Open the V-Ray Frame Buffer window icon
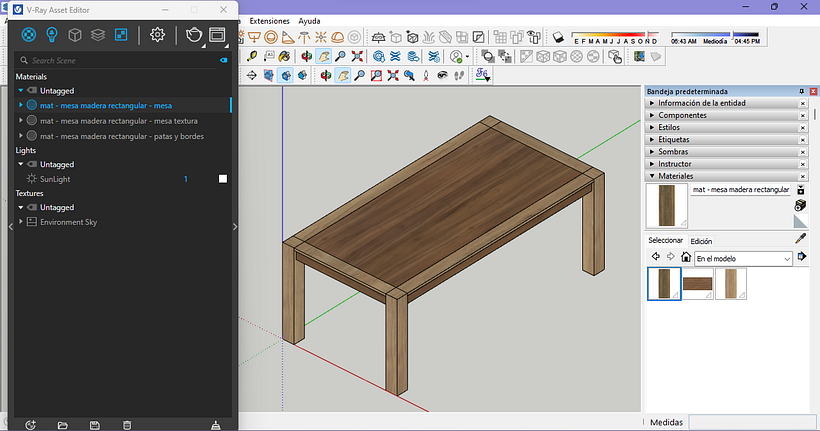 [x=217, y=35]
